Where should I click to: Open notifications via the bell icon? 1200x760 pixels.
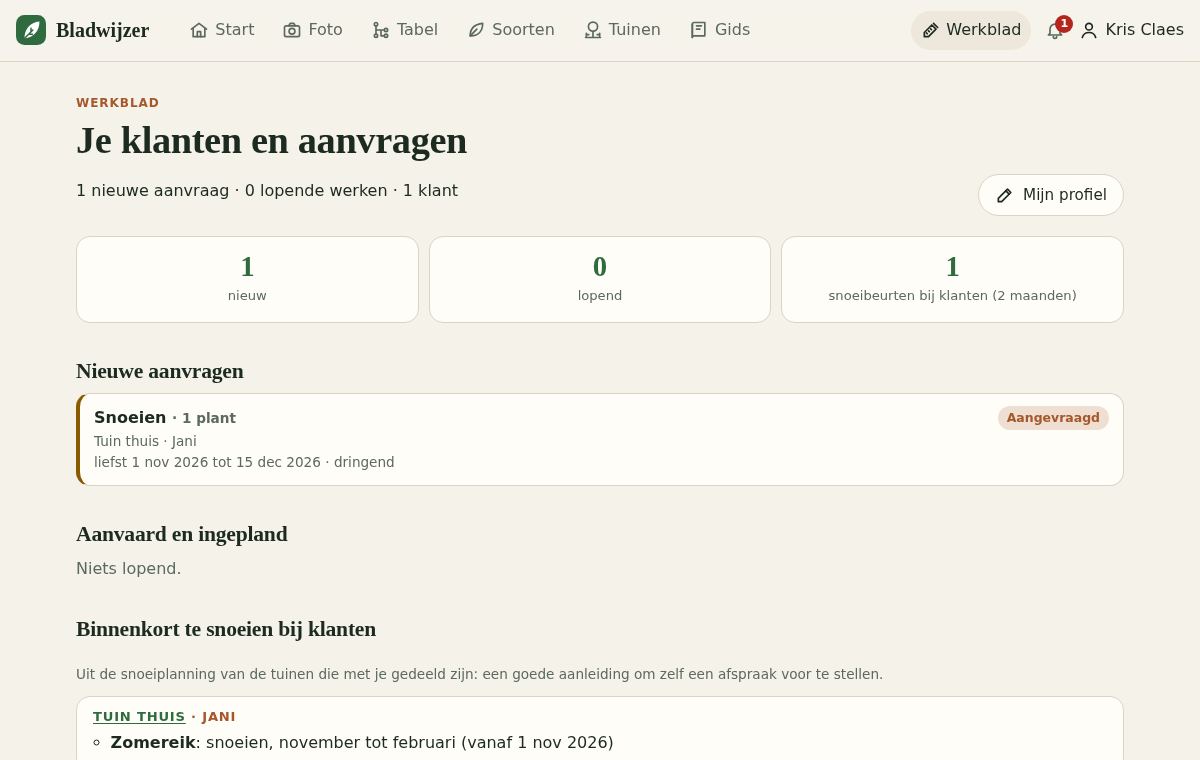[1055, 30]
